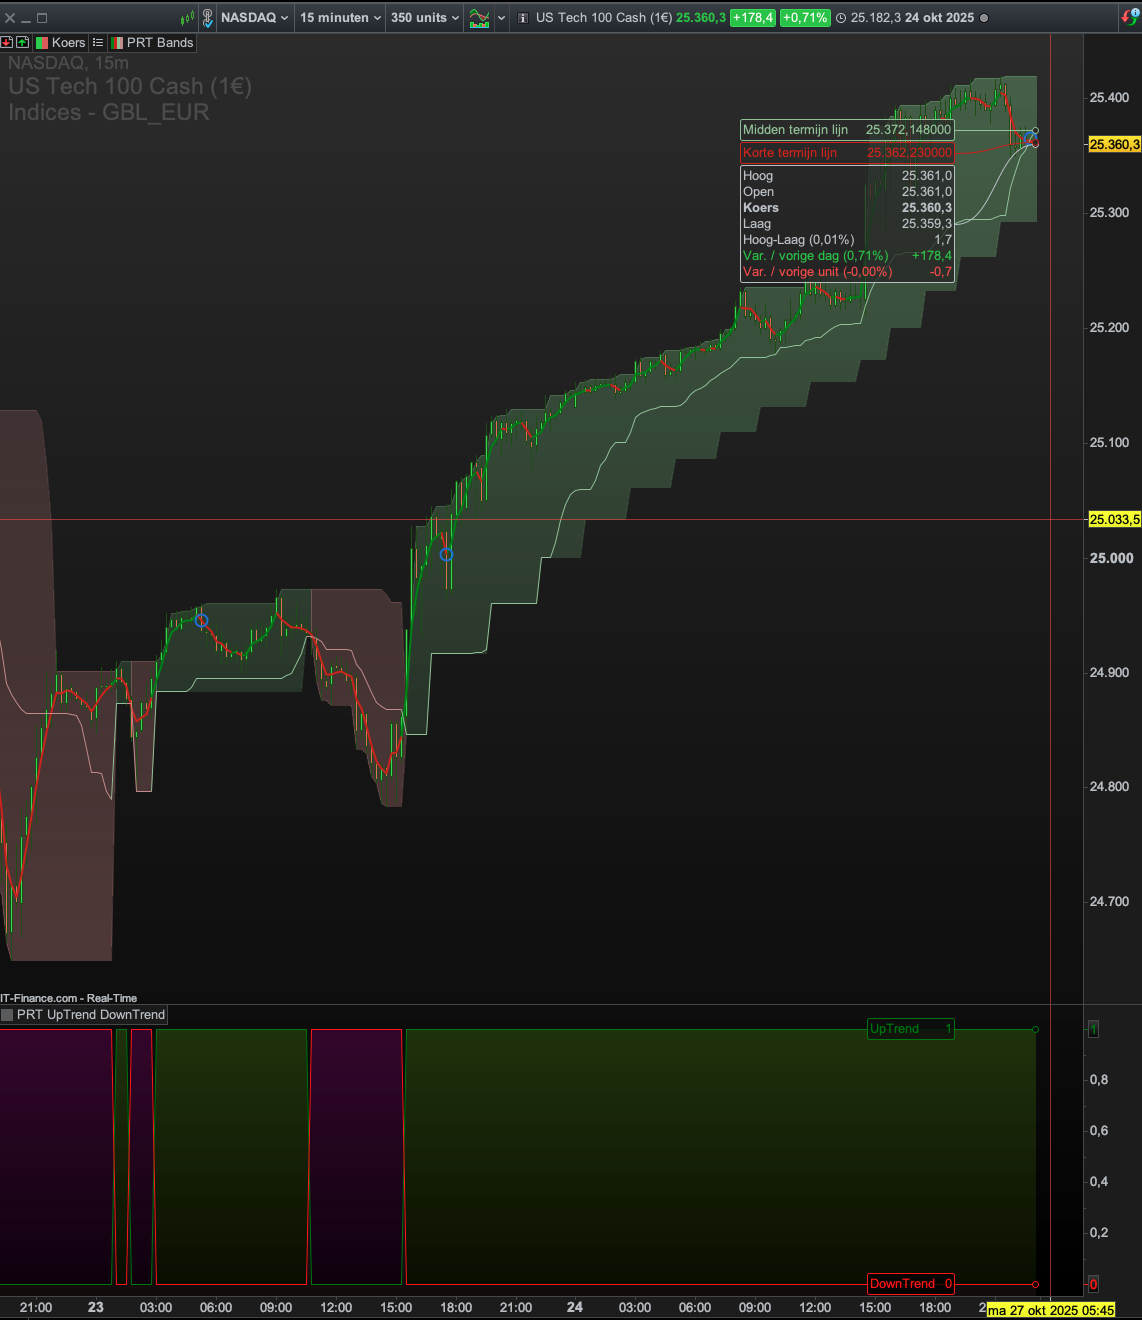This screenshot has width=1142, height=1320.
Task: Click the bold Koers row in tooltip
Action: pos(847,208)
